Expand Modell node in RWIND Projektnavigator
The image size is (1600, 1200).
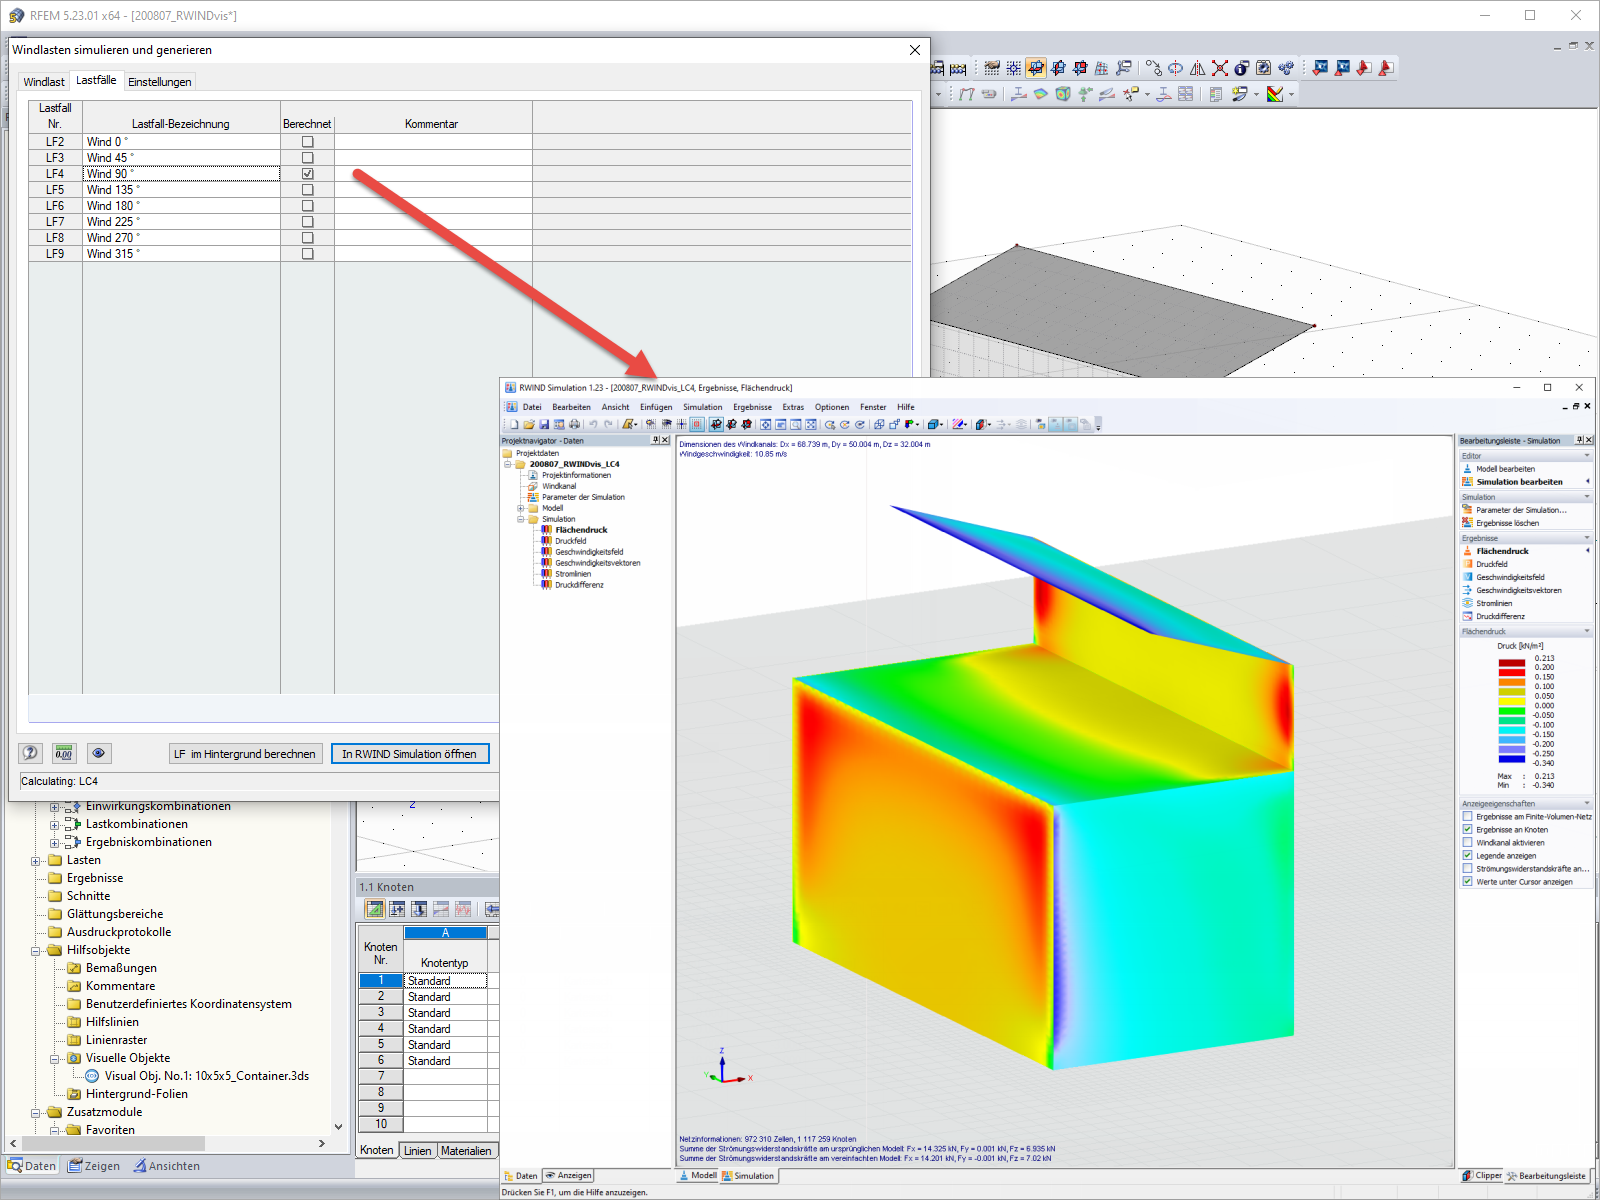[x=520, y=508]
